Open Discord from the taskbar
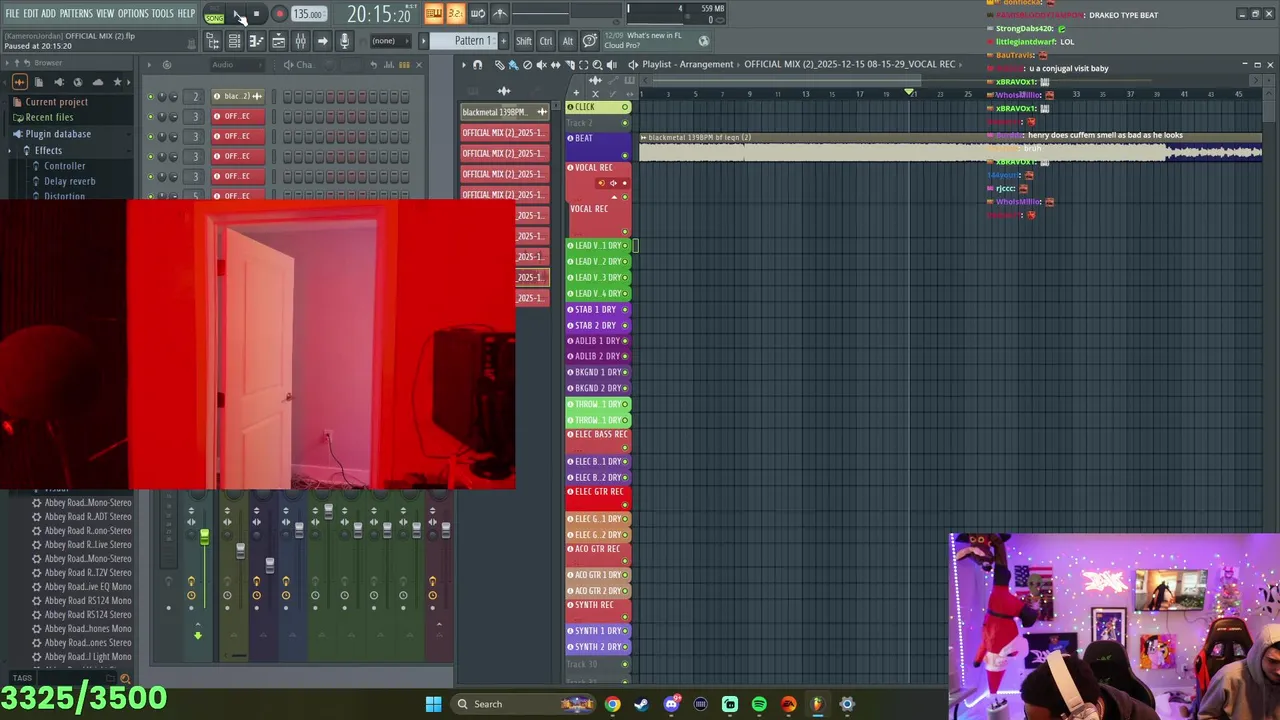This screenshot has width=1280, height=720. pyautogui.click(x=671, y=704)
